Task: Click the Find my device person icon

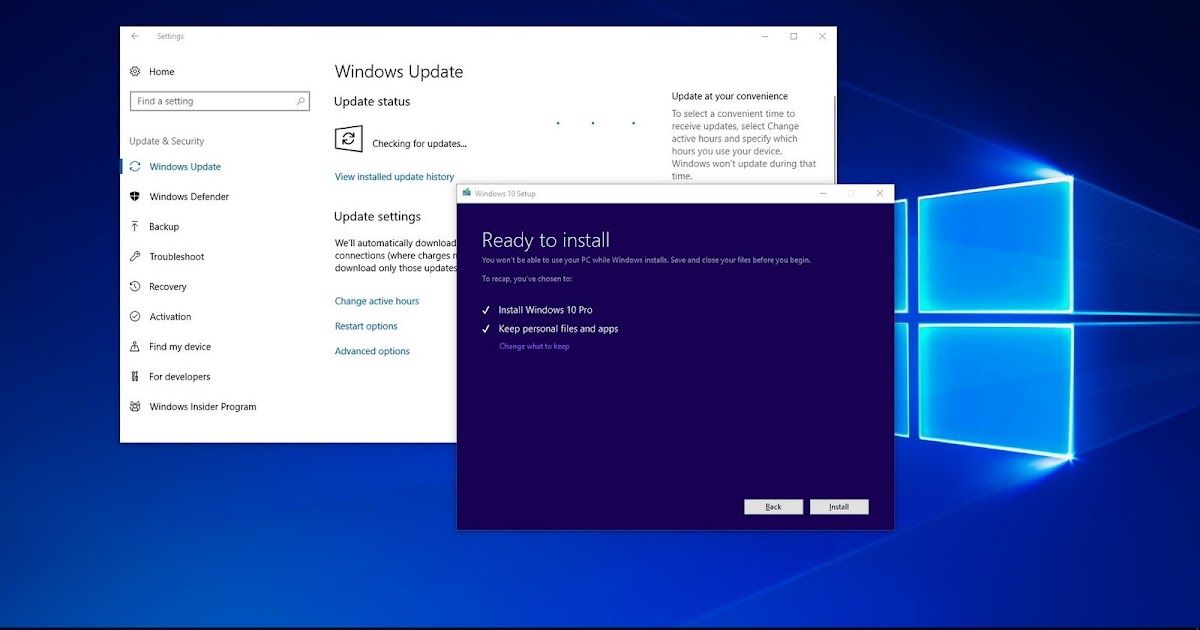Action: click(135, 347)
